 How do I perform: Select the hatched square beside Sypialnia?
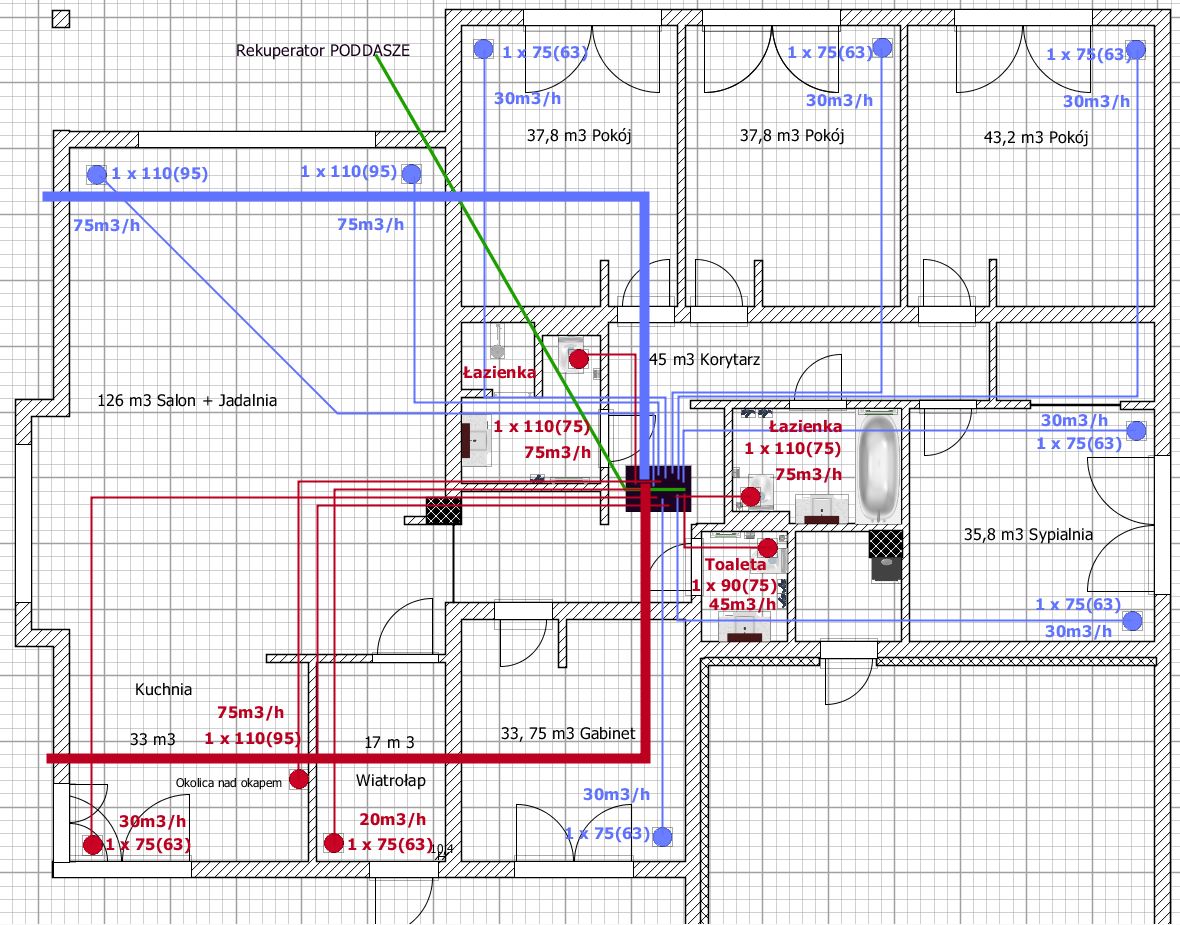click(x=885, y=545)
